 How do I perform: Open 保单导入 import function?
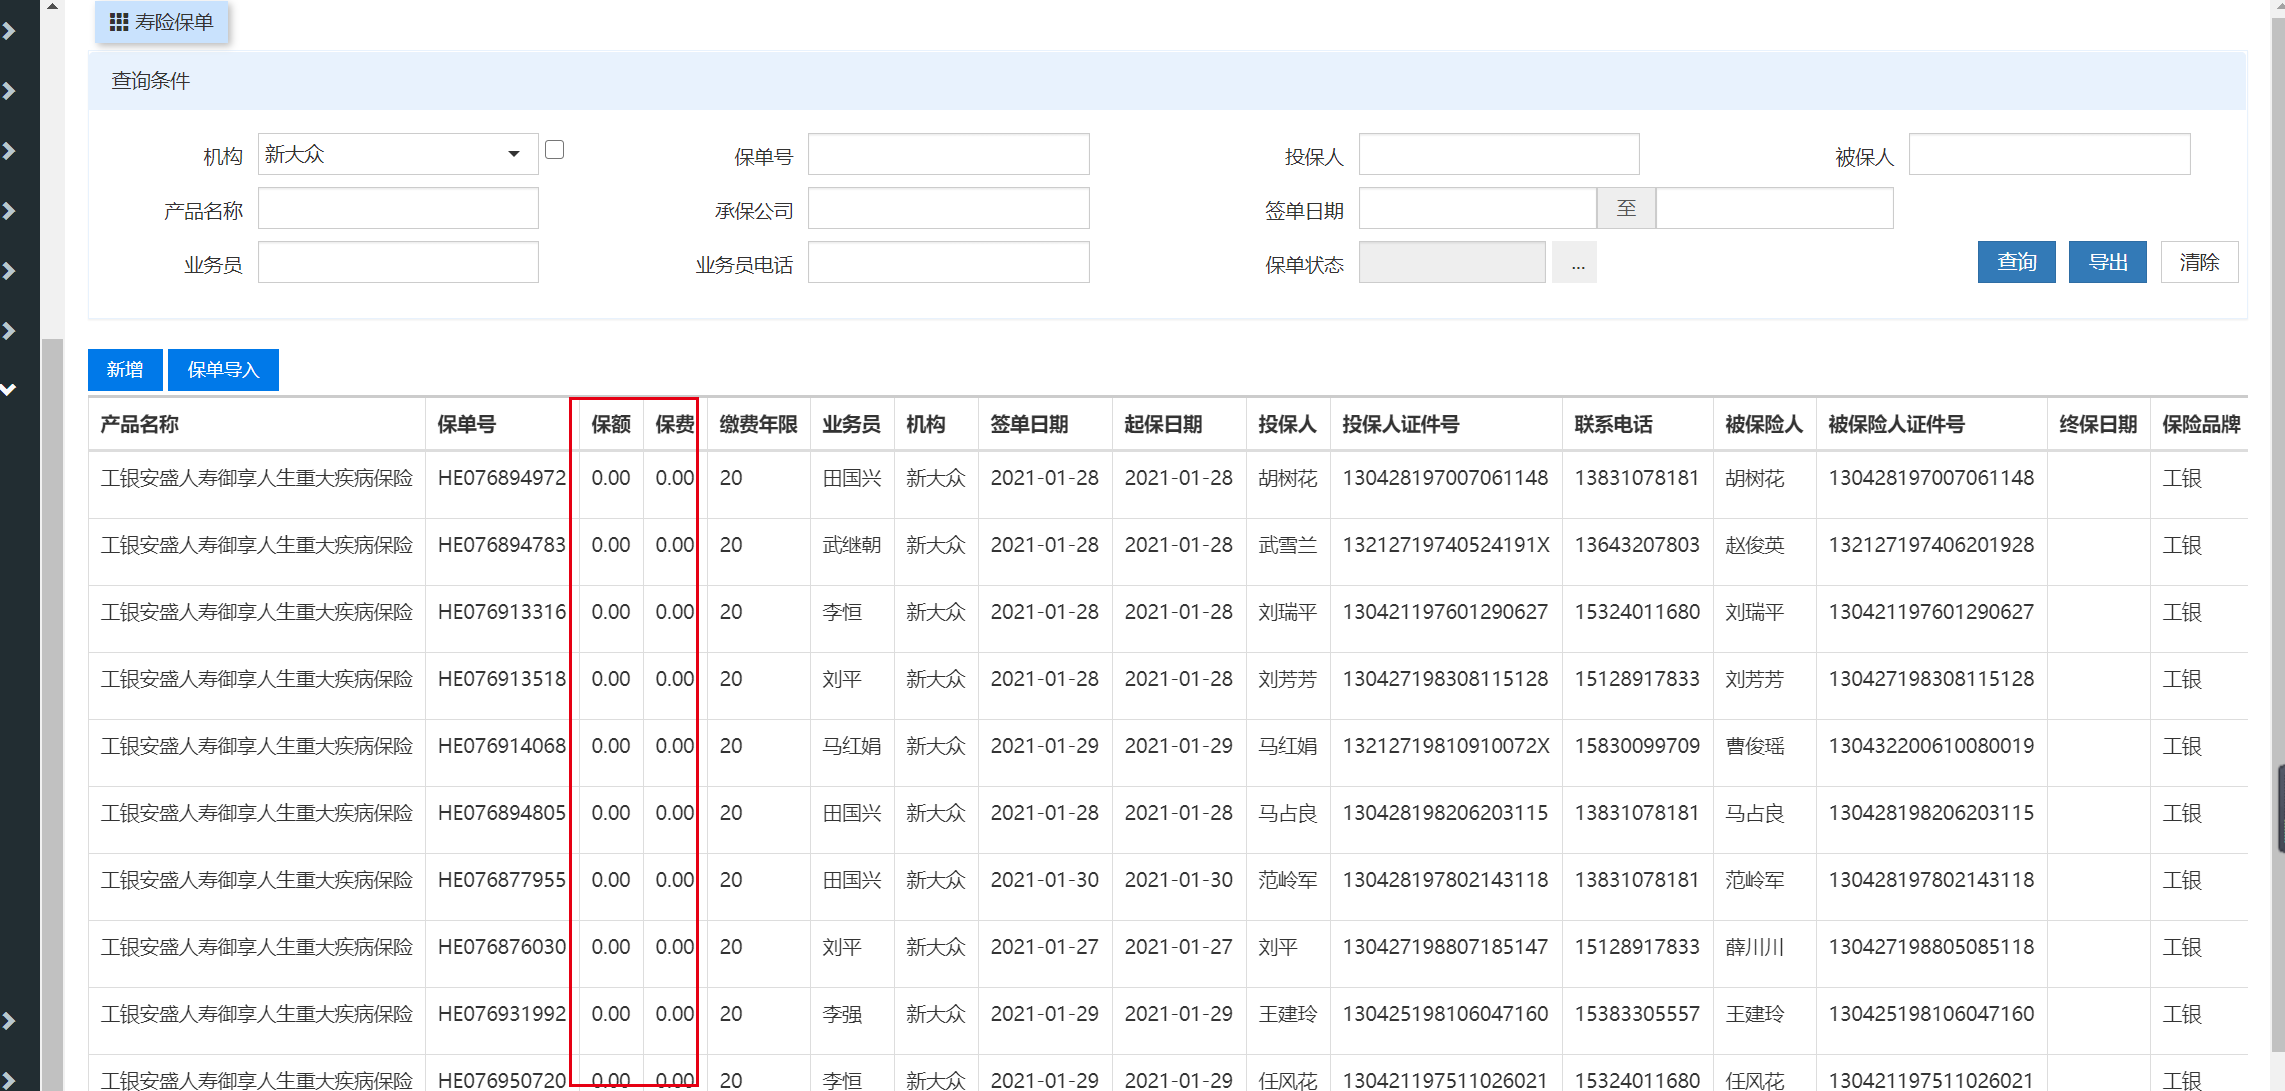223,370
